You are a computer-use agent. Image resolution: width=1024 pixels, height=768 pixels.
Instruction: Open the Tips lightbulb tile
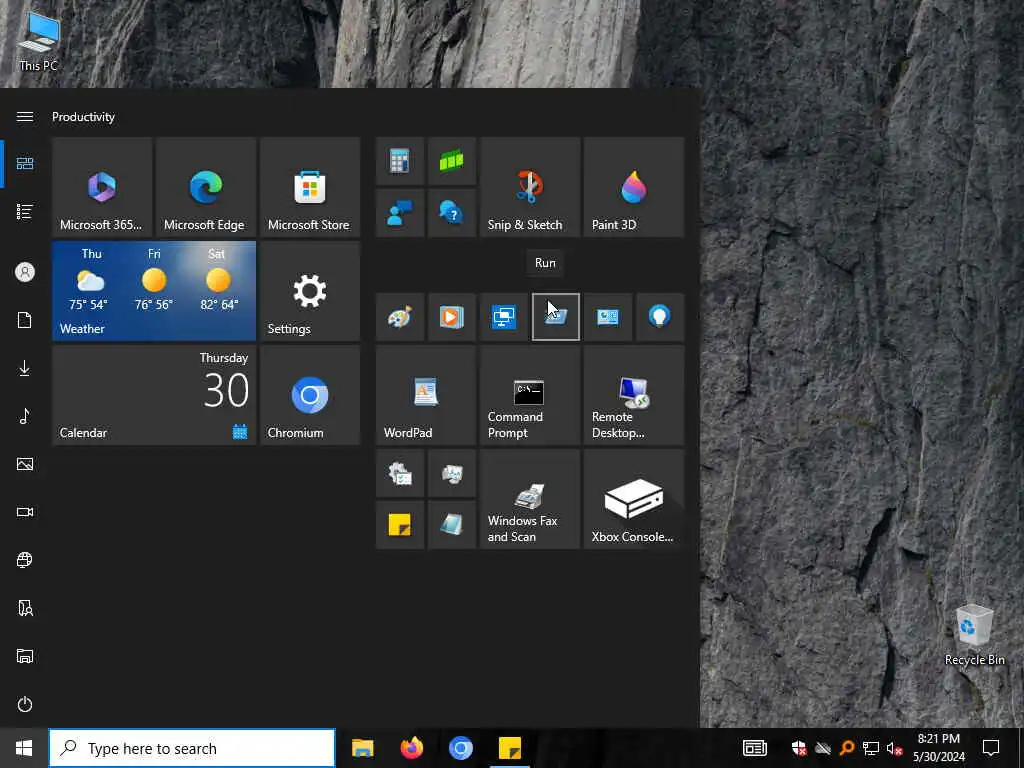pos(660,317)
